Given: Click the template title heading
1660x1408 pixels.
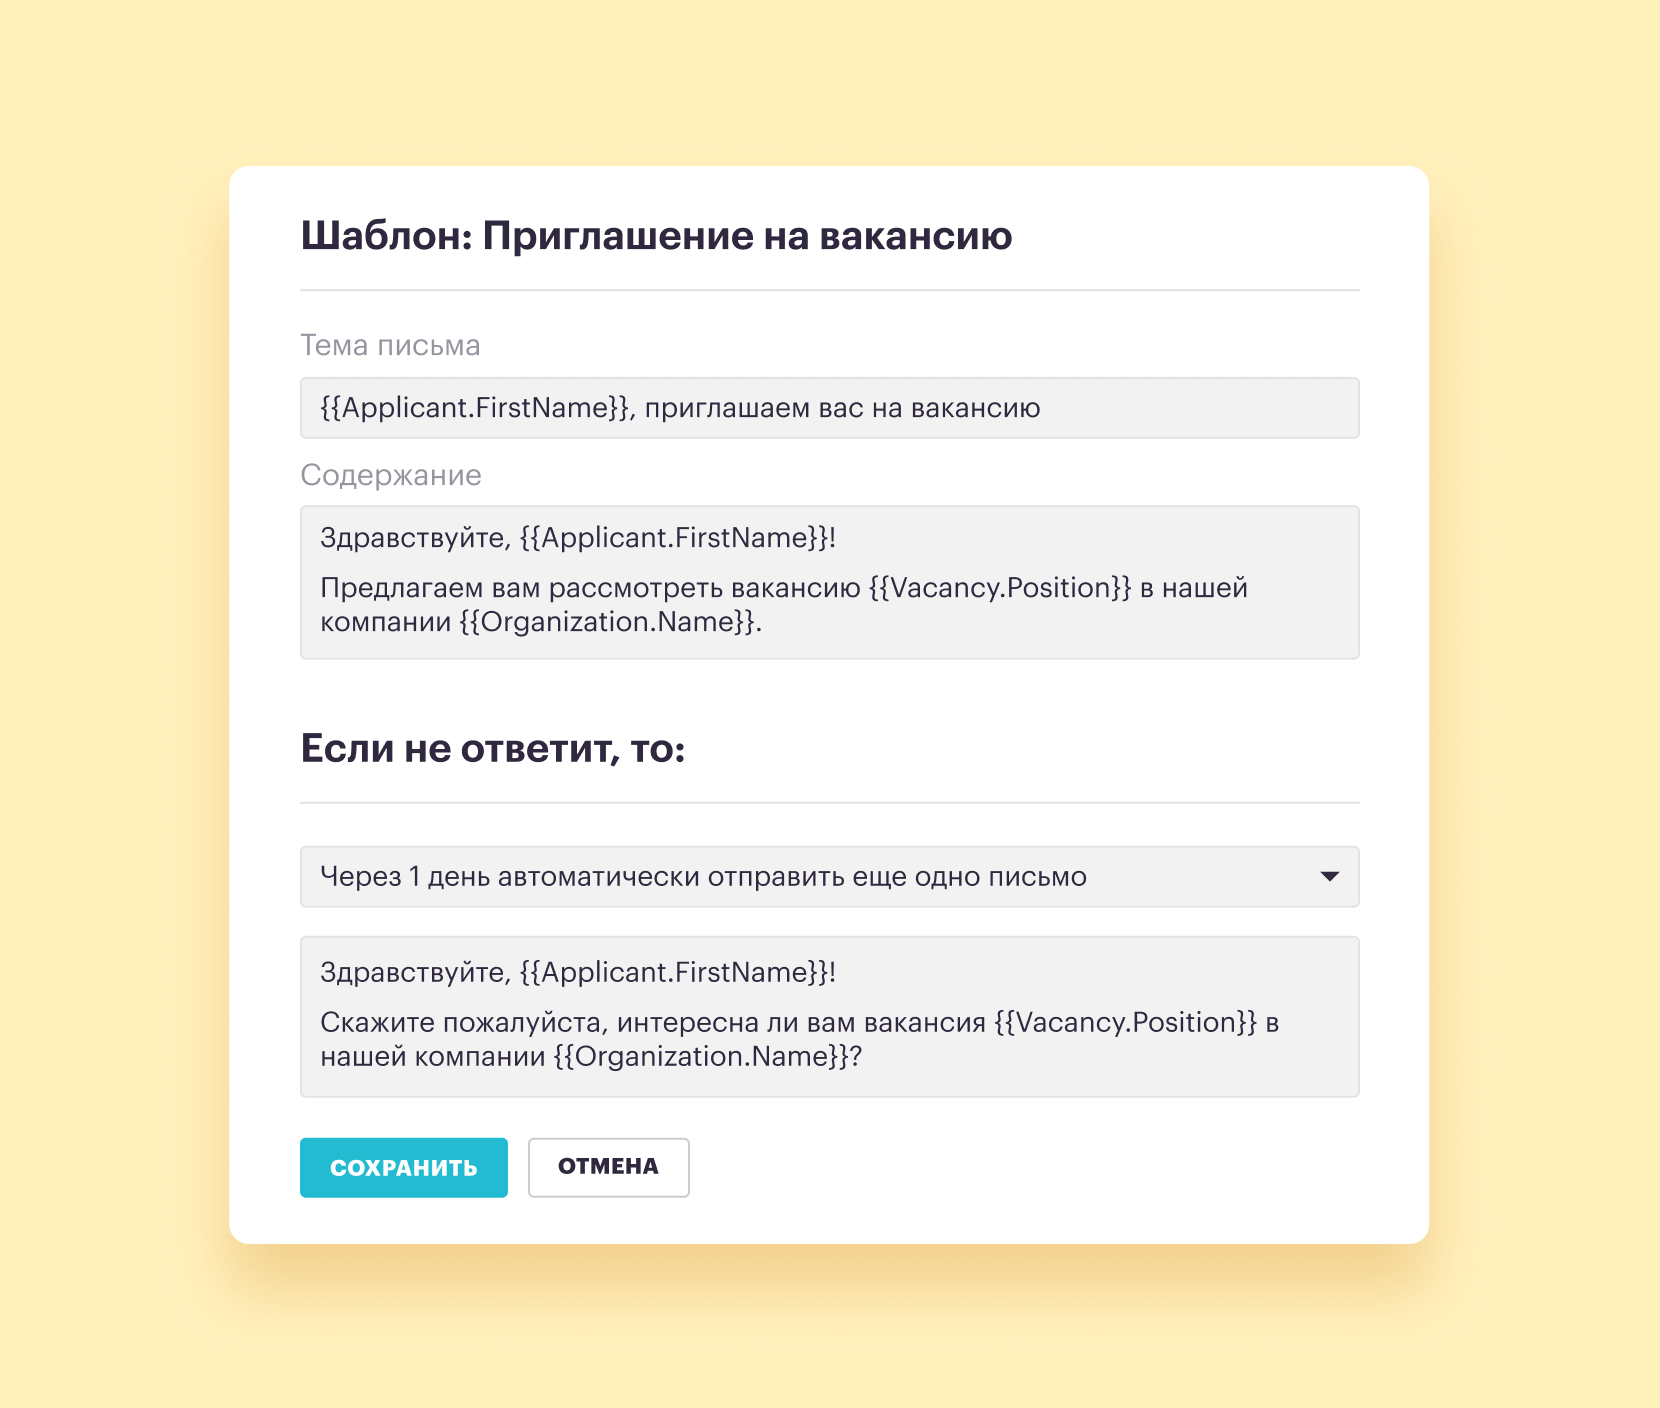Looking at the screenshot, I should pyautogui.click(x=657, y=237).
